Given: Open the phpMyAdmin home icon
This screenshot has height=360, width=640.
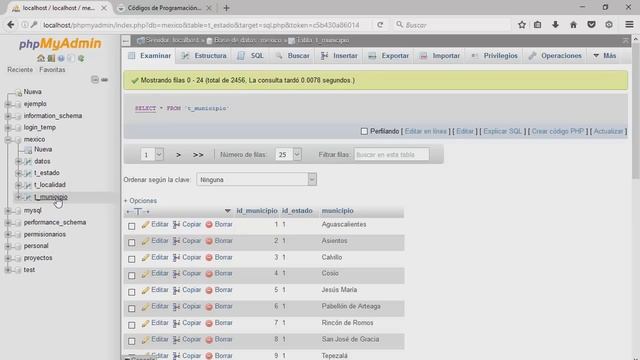Looking at the screenshot, I should pyautogui.click(x=41, y=58).
